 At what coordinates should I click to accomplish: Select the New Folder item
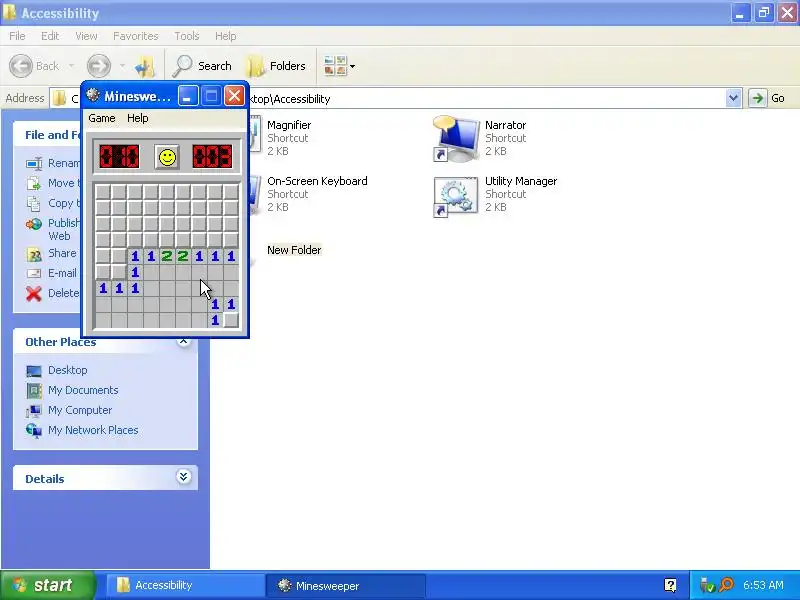294,250
